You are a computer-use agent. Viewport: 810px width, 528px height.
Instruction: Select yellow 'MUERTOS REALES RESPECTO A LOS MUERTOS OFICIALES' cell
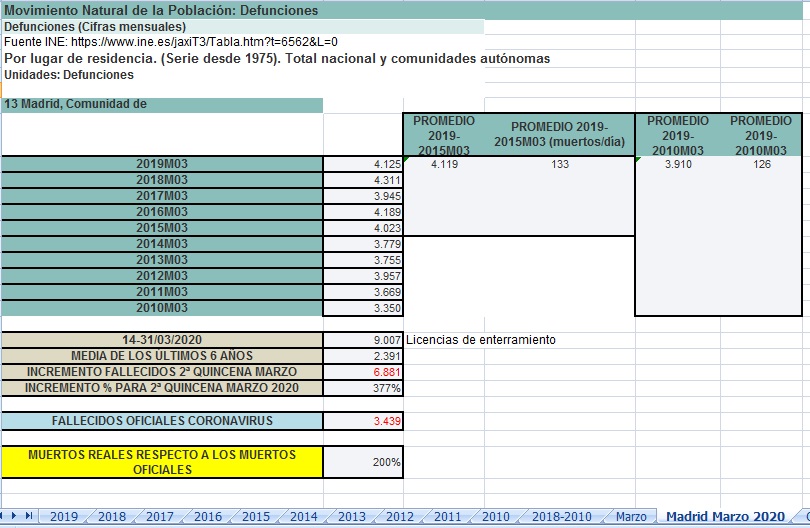[x=162, y=462]
